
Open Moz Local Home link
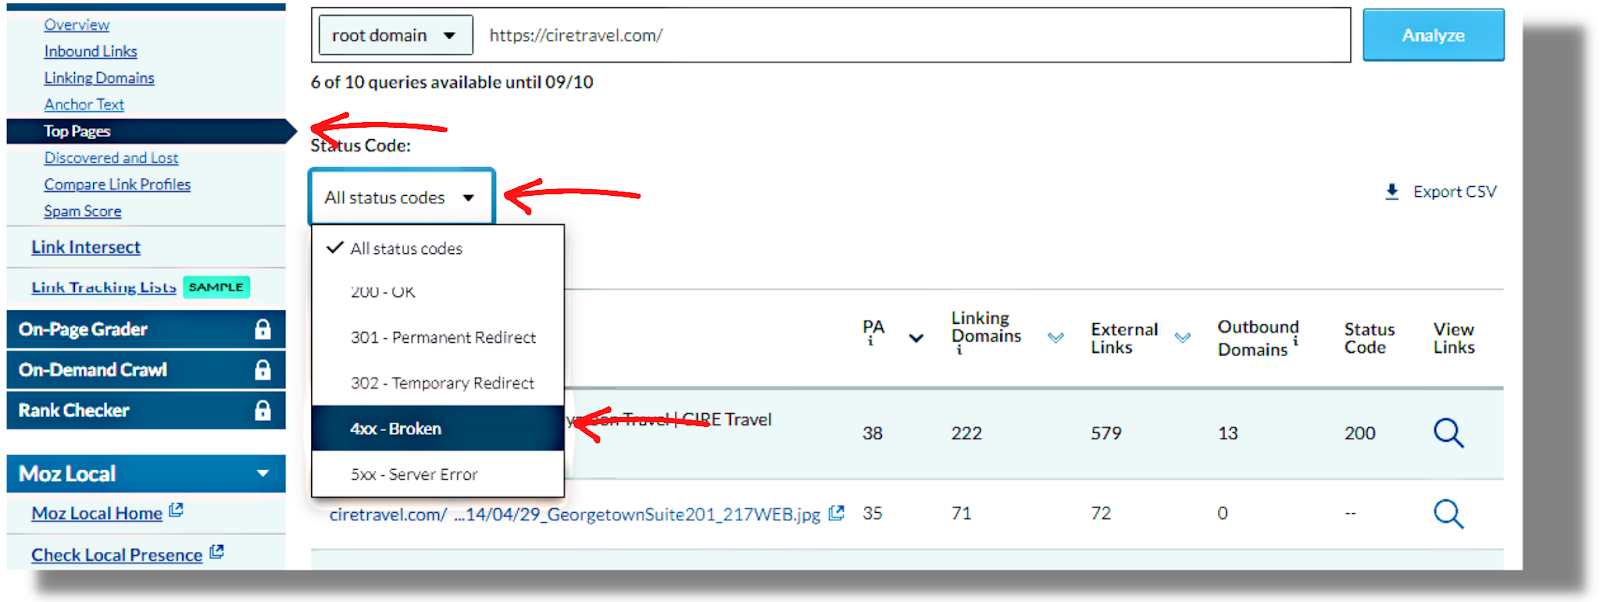pos(97,513)
